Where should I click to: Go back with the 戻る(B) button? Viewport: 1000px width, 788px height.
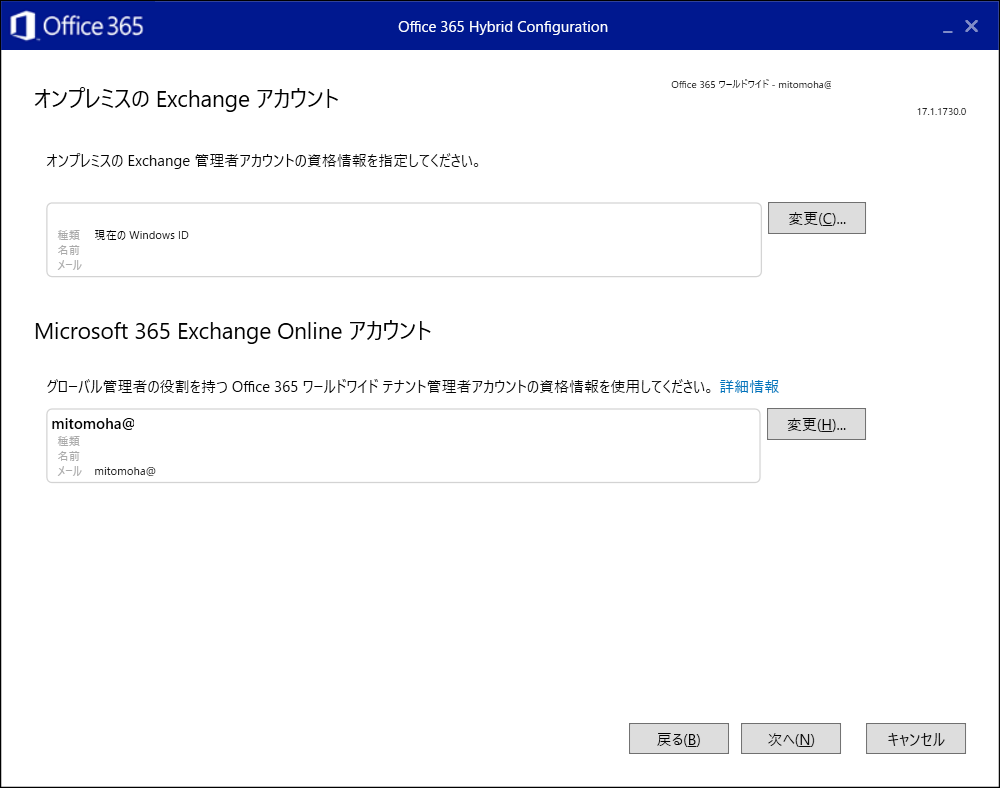(x=679, y=738)
